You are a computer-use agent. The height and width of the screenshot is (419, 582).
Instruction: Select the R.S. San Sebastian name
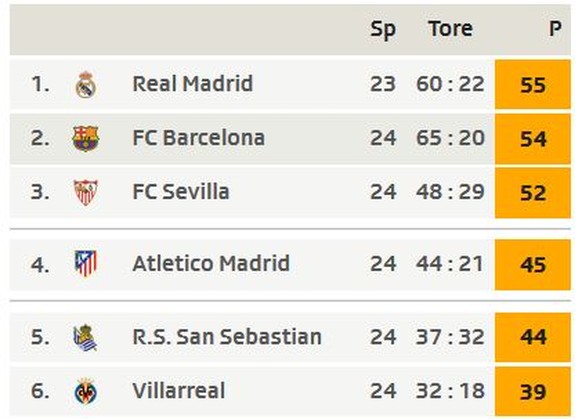coord(227,337)
